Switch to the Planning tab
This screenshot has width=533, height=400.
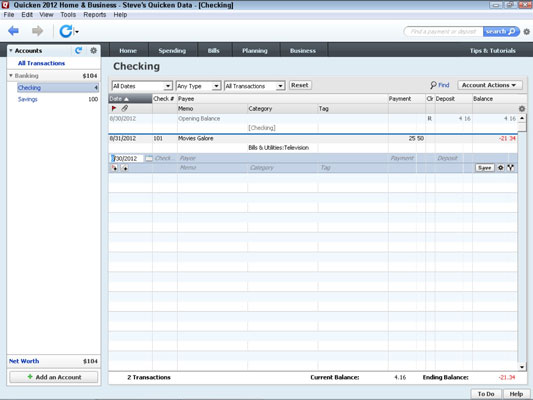coord(255,51)
